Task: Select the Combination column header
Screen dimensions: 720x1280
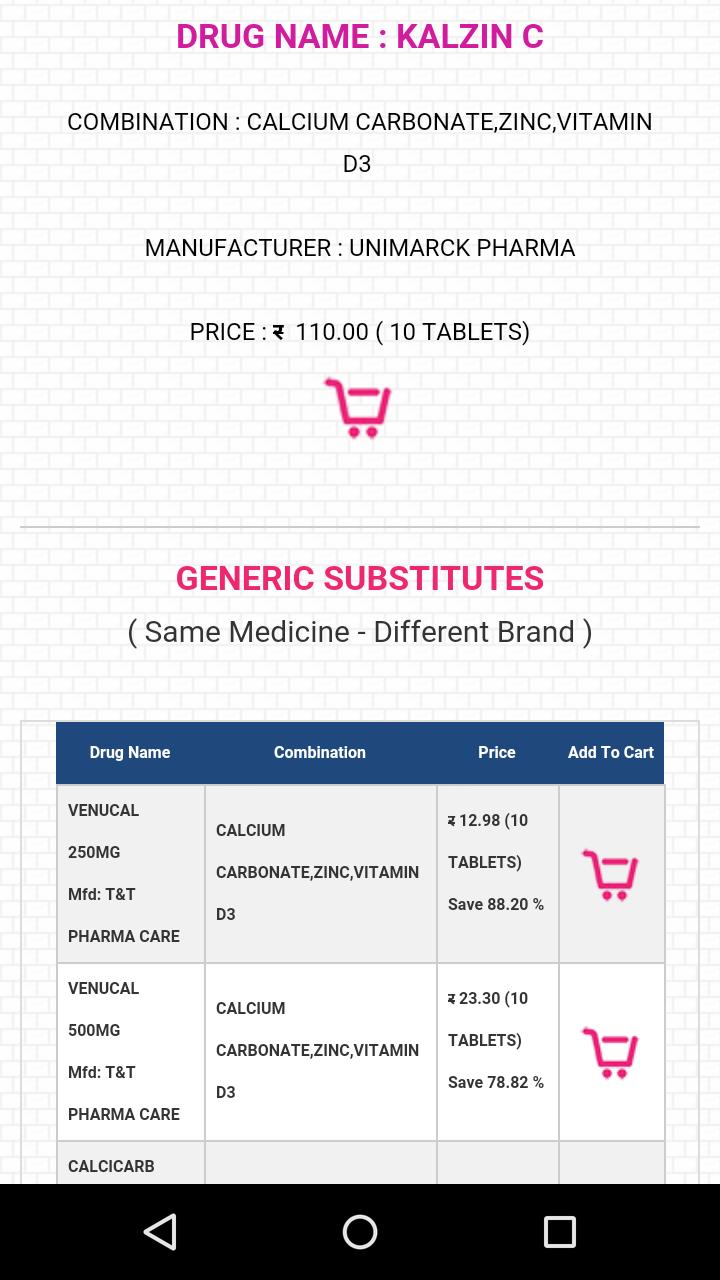Action: point(320,753)
